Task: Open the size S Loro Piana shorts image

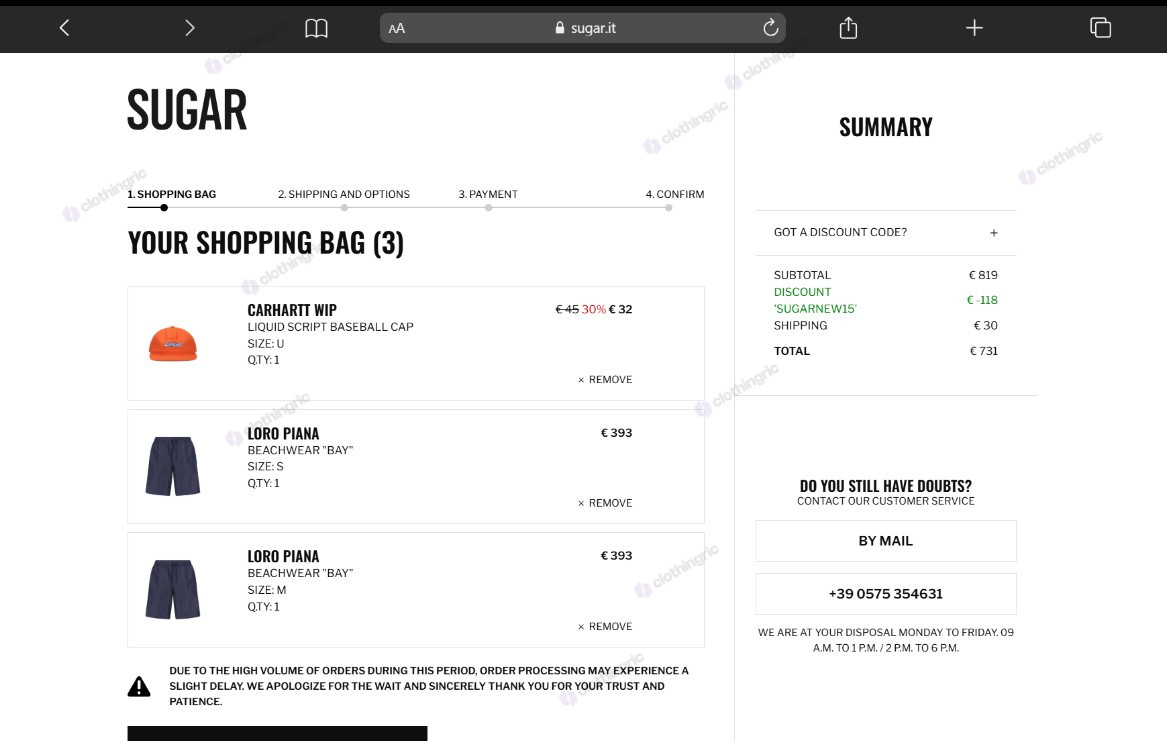Action: click(173, 466)
